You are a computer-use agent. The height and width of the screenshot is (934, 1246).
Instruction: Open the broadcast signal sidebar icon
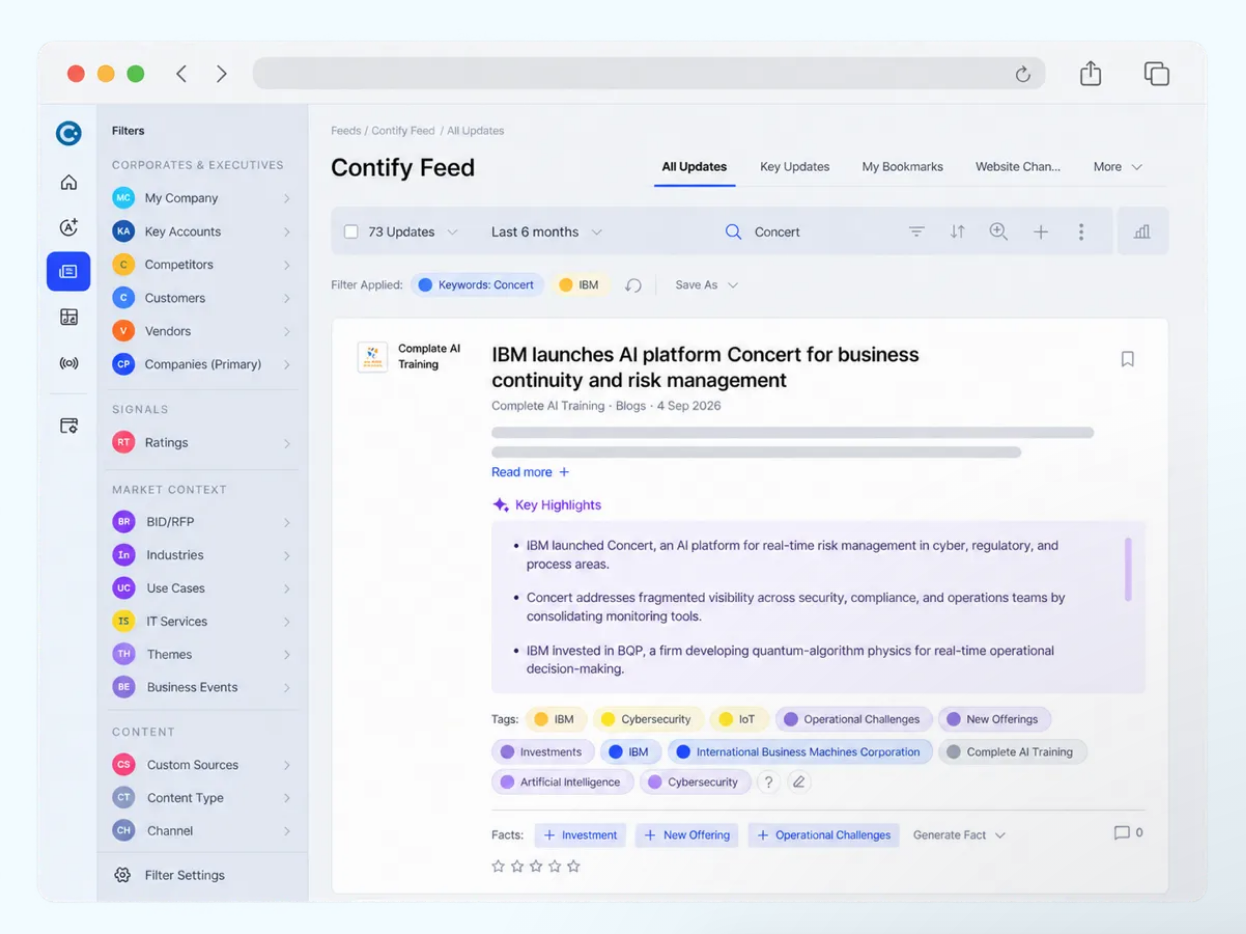(x=68, y=363)
